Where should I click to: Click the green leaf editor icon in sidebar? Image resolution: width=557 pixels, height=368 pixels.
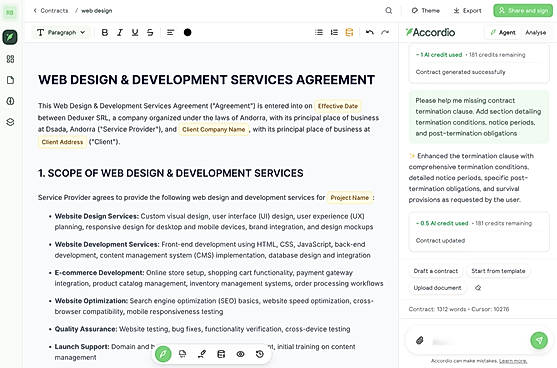point(10,37)
